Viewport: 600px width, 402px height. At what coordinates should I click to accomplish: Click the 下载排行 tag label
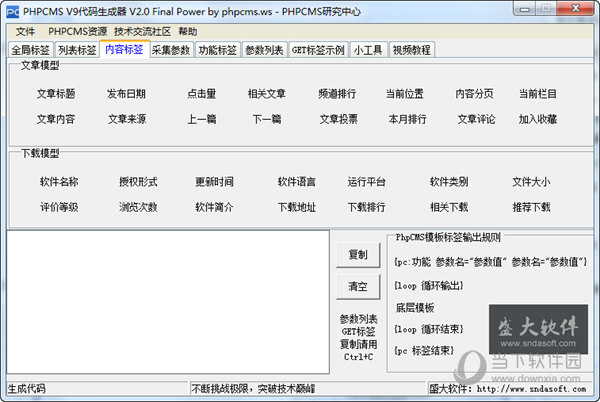(367, 207)
